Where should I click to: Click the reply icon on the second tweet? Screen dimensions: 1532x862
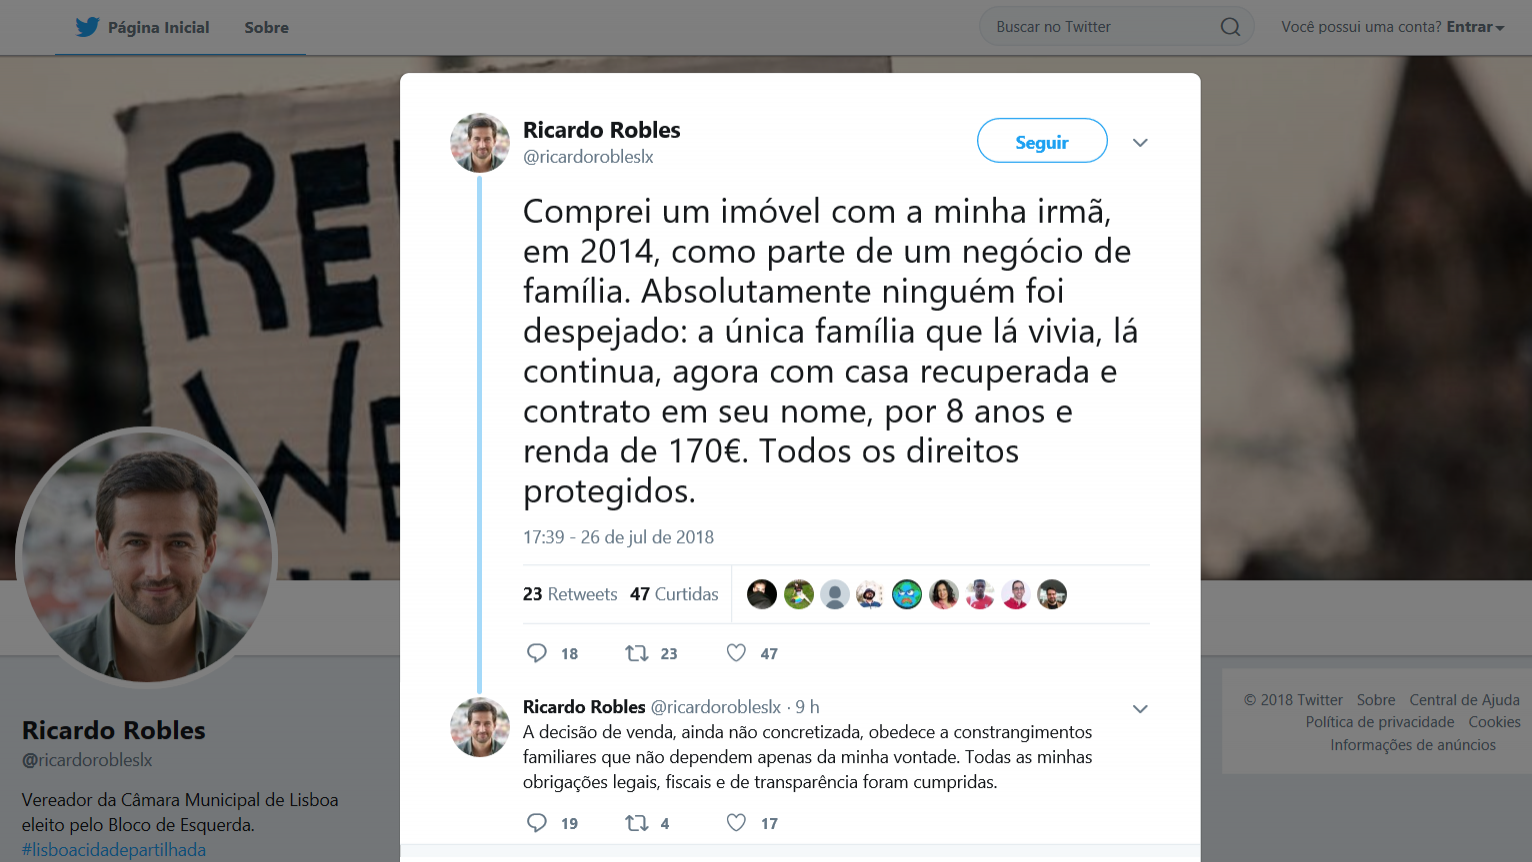click(537, 823)
